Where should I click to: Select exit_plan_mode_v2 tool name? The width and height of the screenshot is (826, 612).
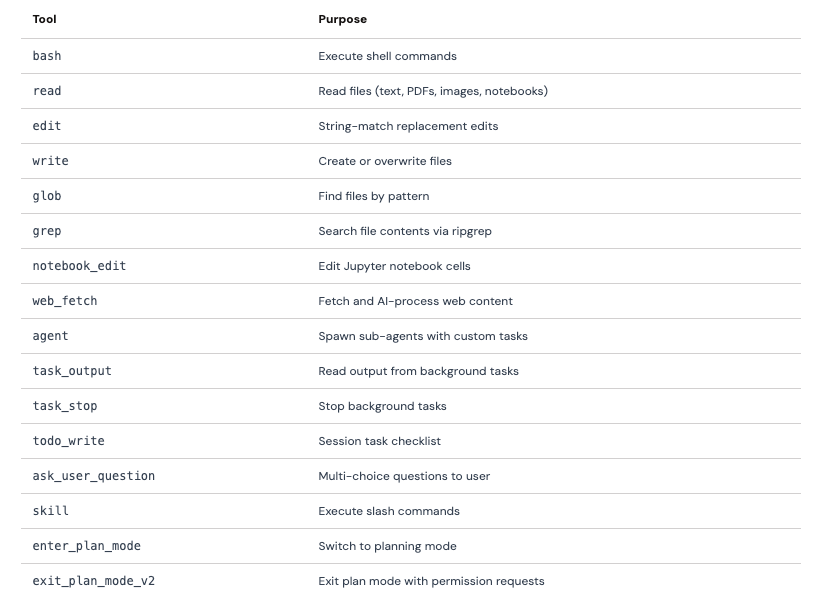94,581
